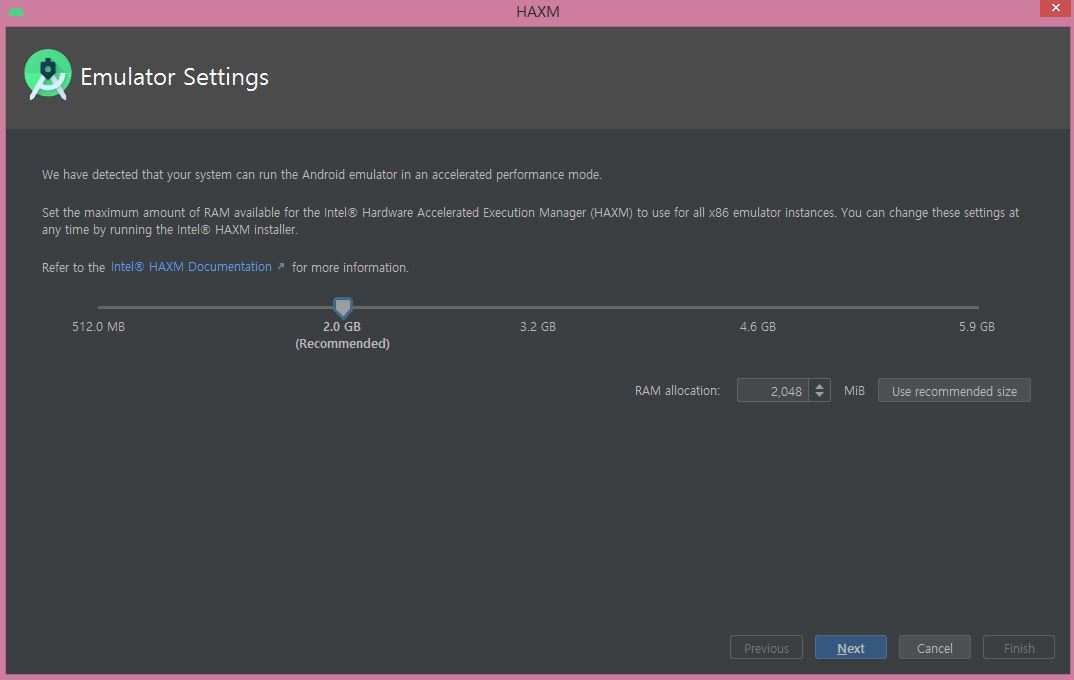Click the 5.9 GB slider label
1074x680 pixels.
pos(977,327)
